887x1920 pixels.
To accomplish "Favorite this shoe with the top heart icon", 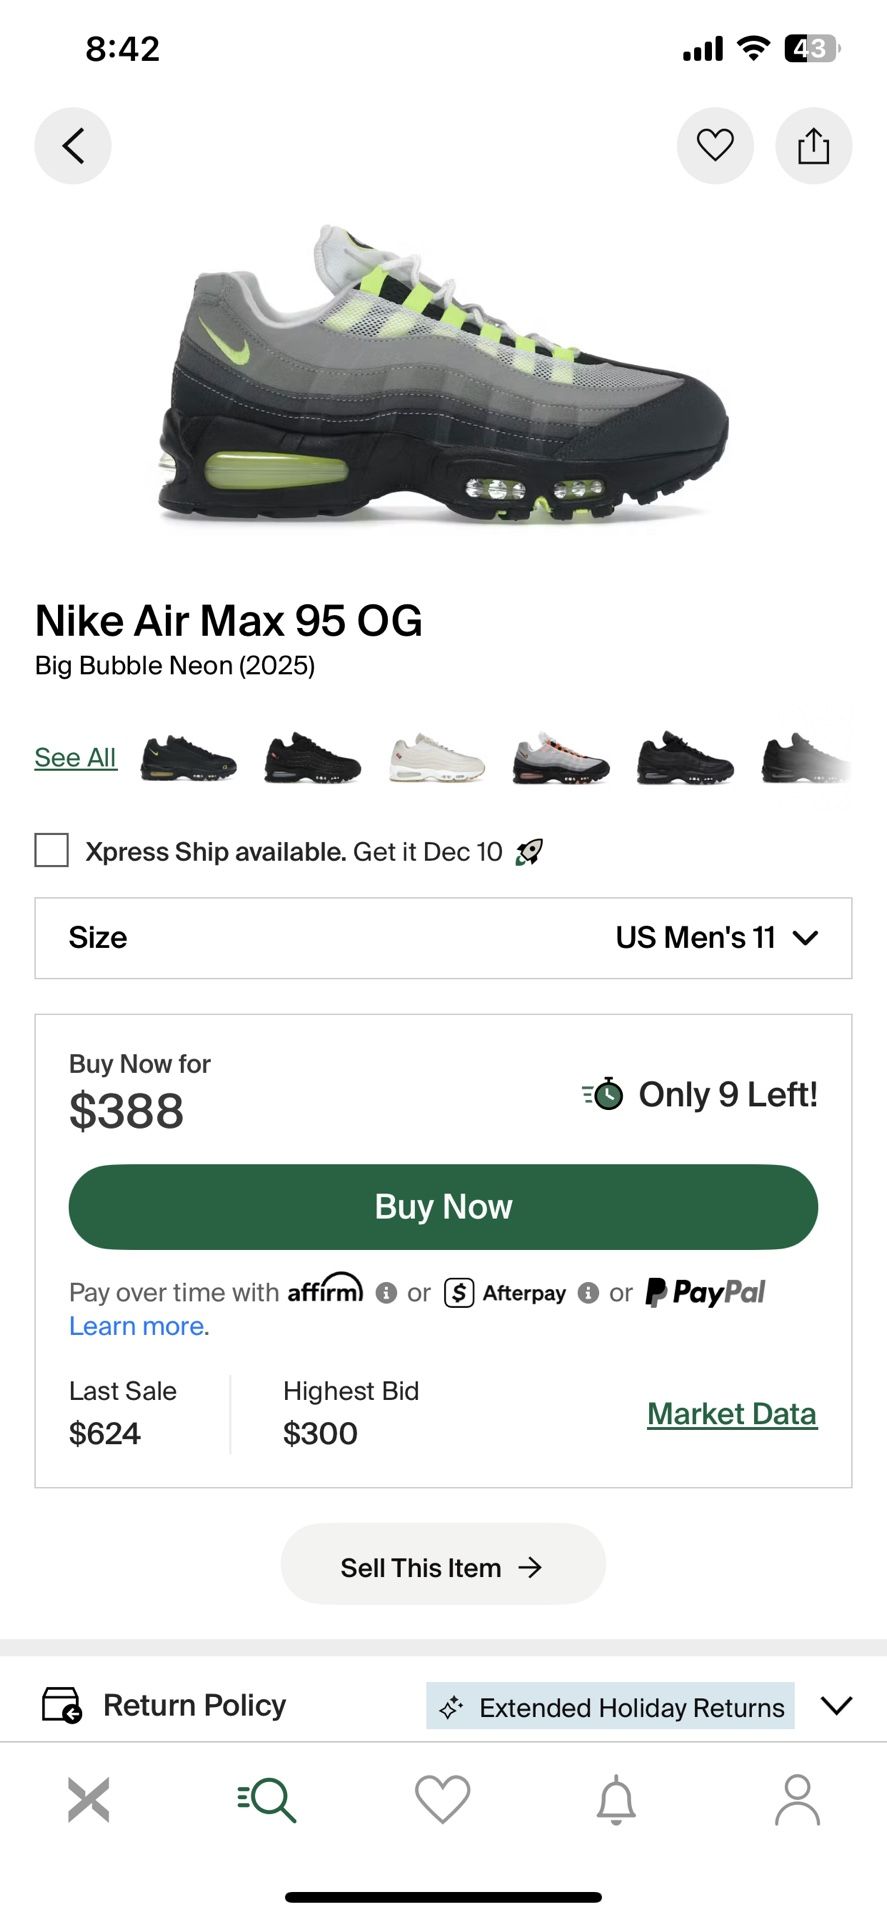I will click(715, 146).
